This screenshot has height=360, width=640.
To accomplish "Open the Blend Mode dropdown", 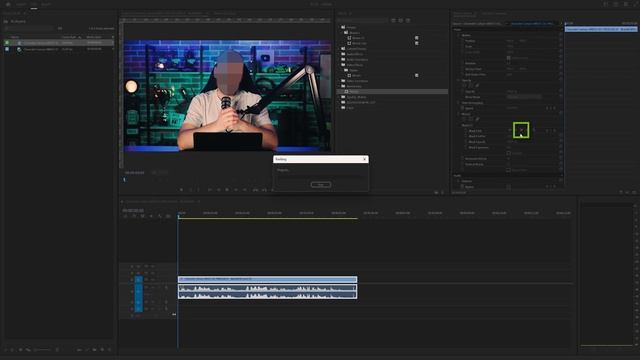I will tap(524, 97).
